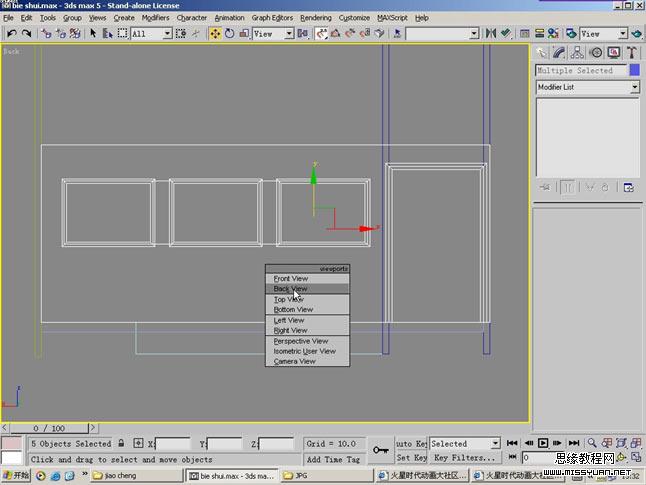The image size is (646, 485).
Task: Switch to the Modify command panel tab
Action: (559, 52)
